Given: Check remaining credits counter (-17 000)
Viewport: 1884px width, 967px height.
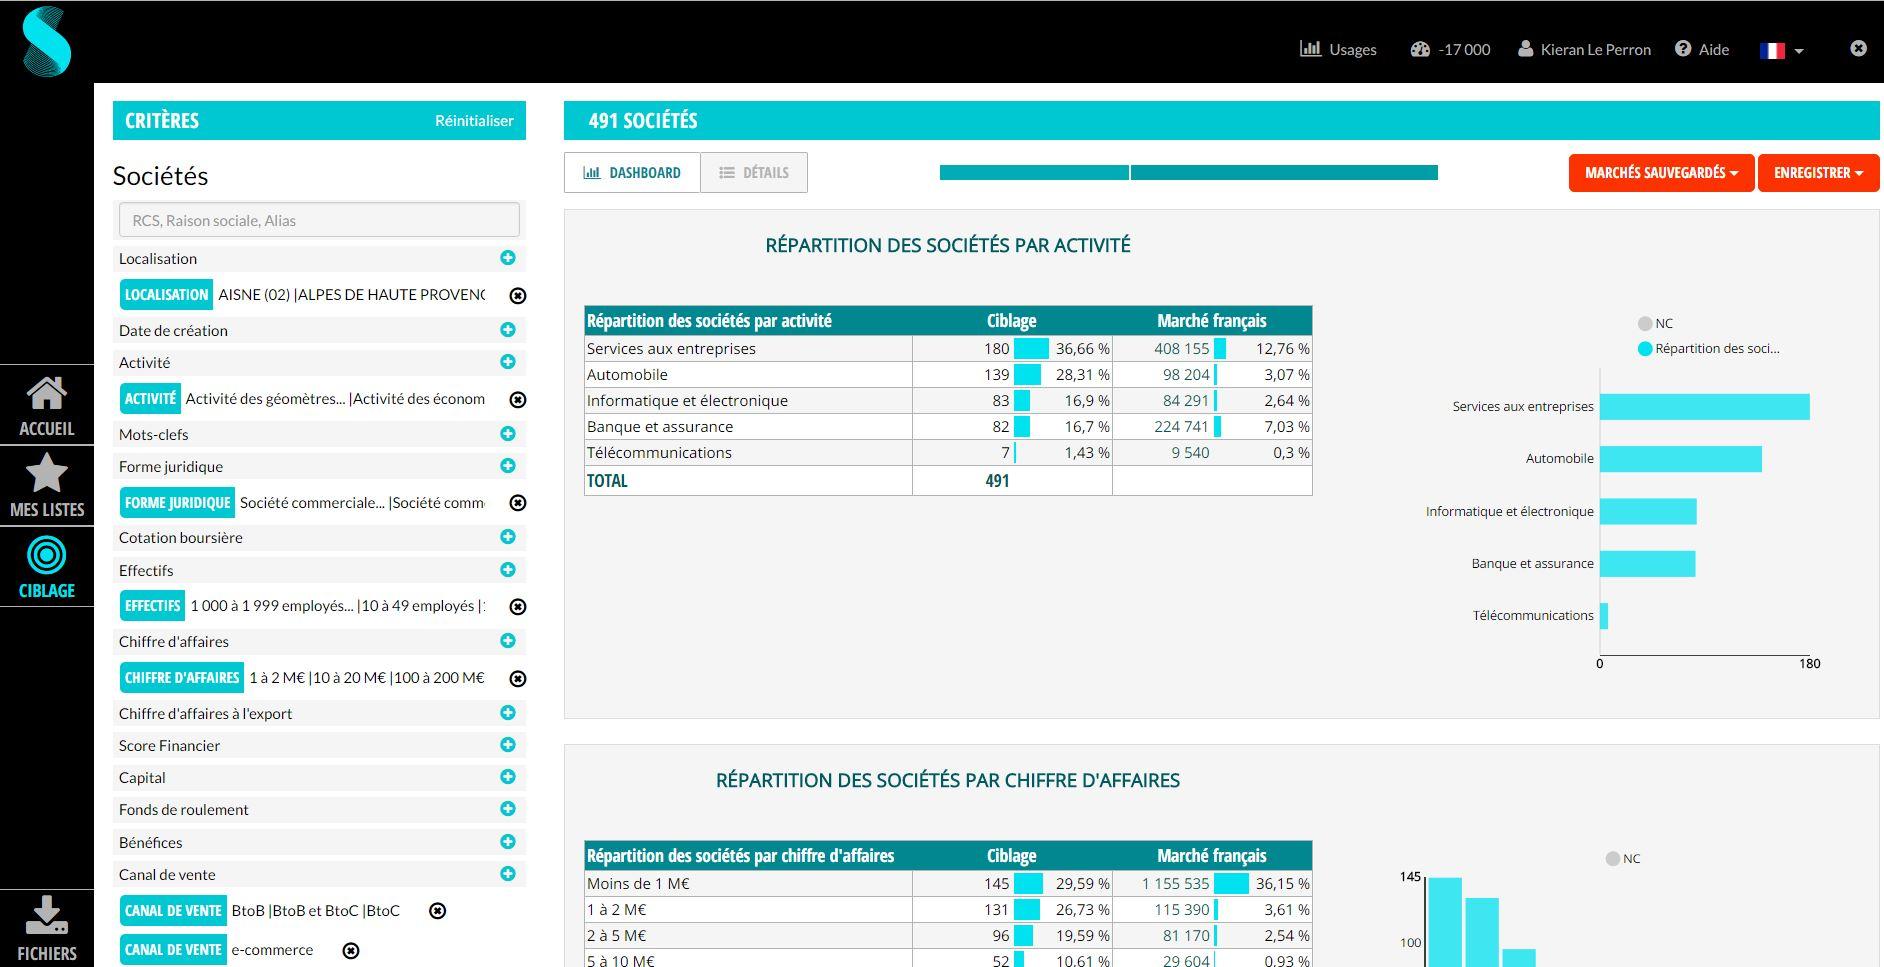Looking at the screenshot, I should coord(1450,49).
